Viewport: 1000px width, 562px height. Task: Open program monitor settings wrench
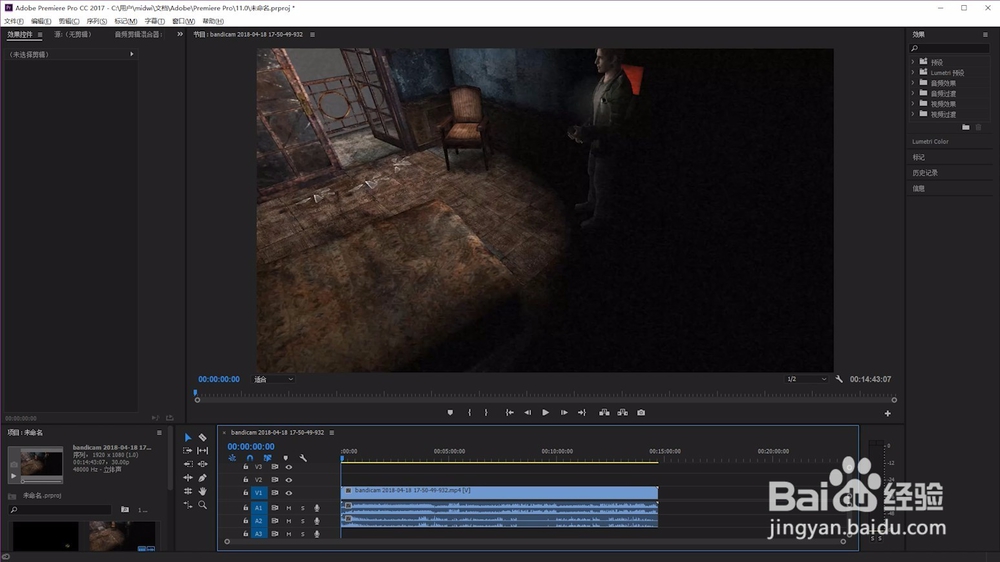(839, 379)
